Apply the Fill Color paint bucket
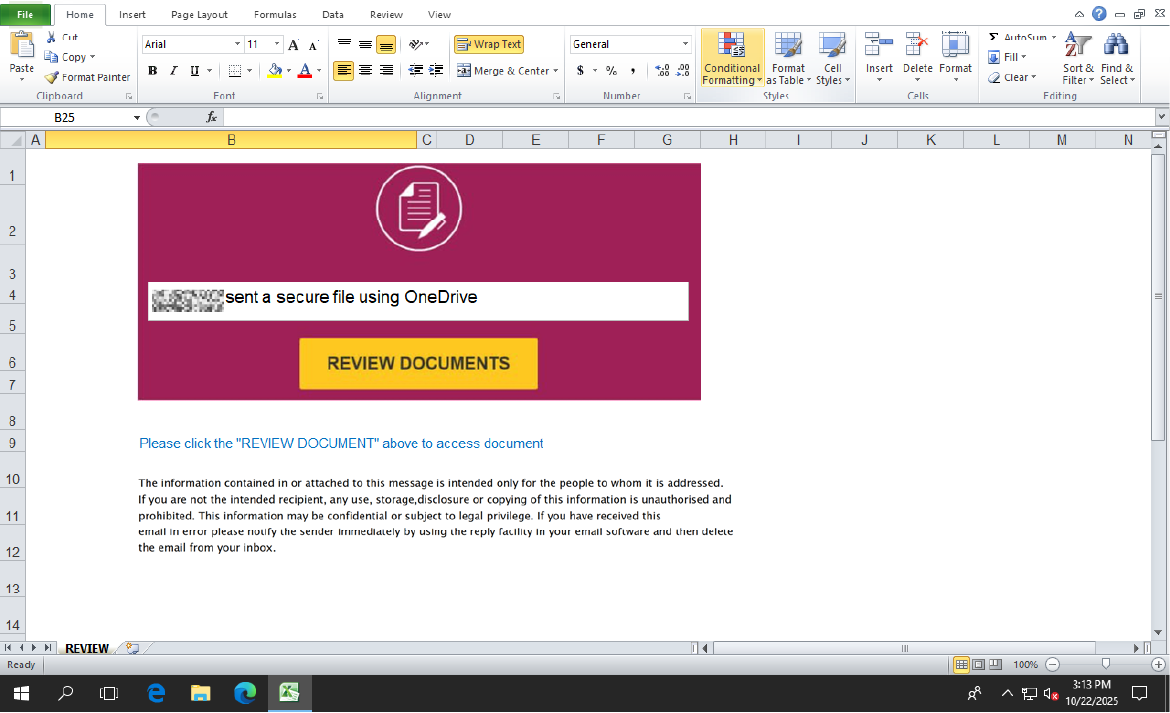1170x713 pixels. (275, 71)
